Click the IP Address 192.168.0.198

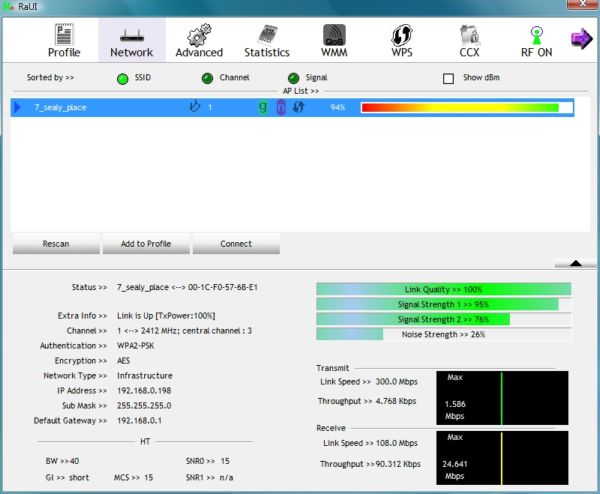pos(144,391)
